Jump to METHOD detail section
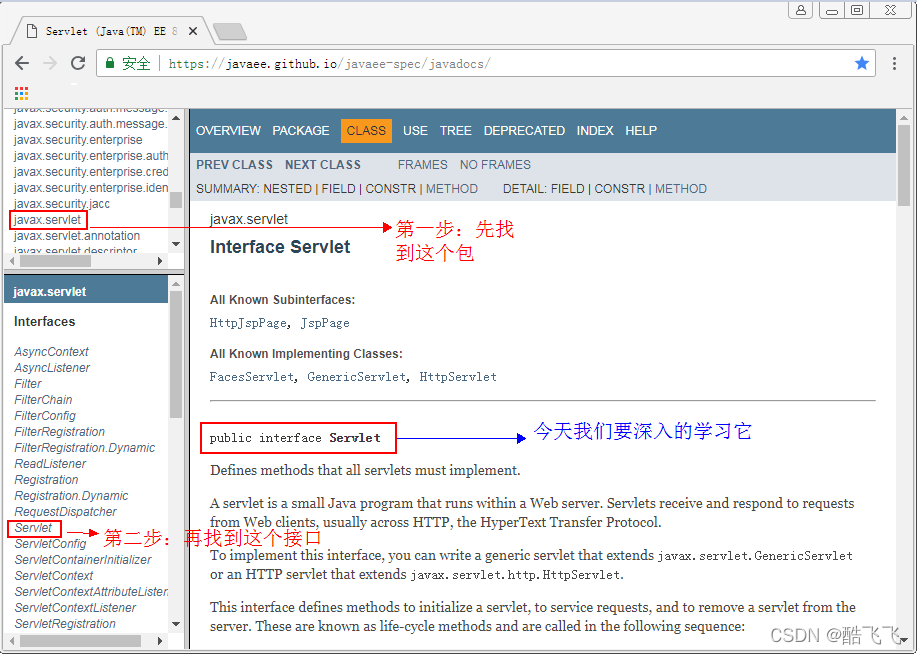The image size is (917, 654). [x=681, y=189]
